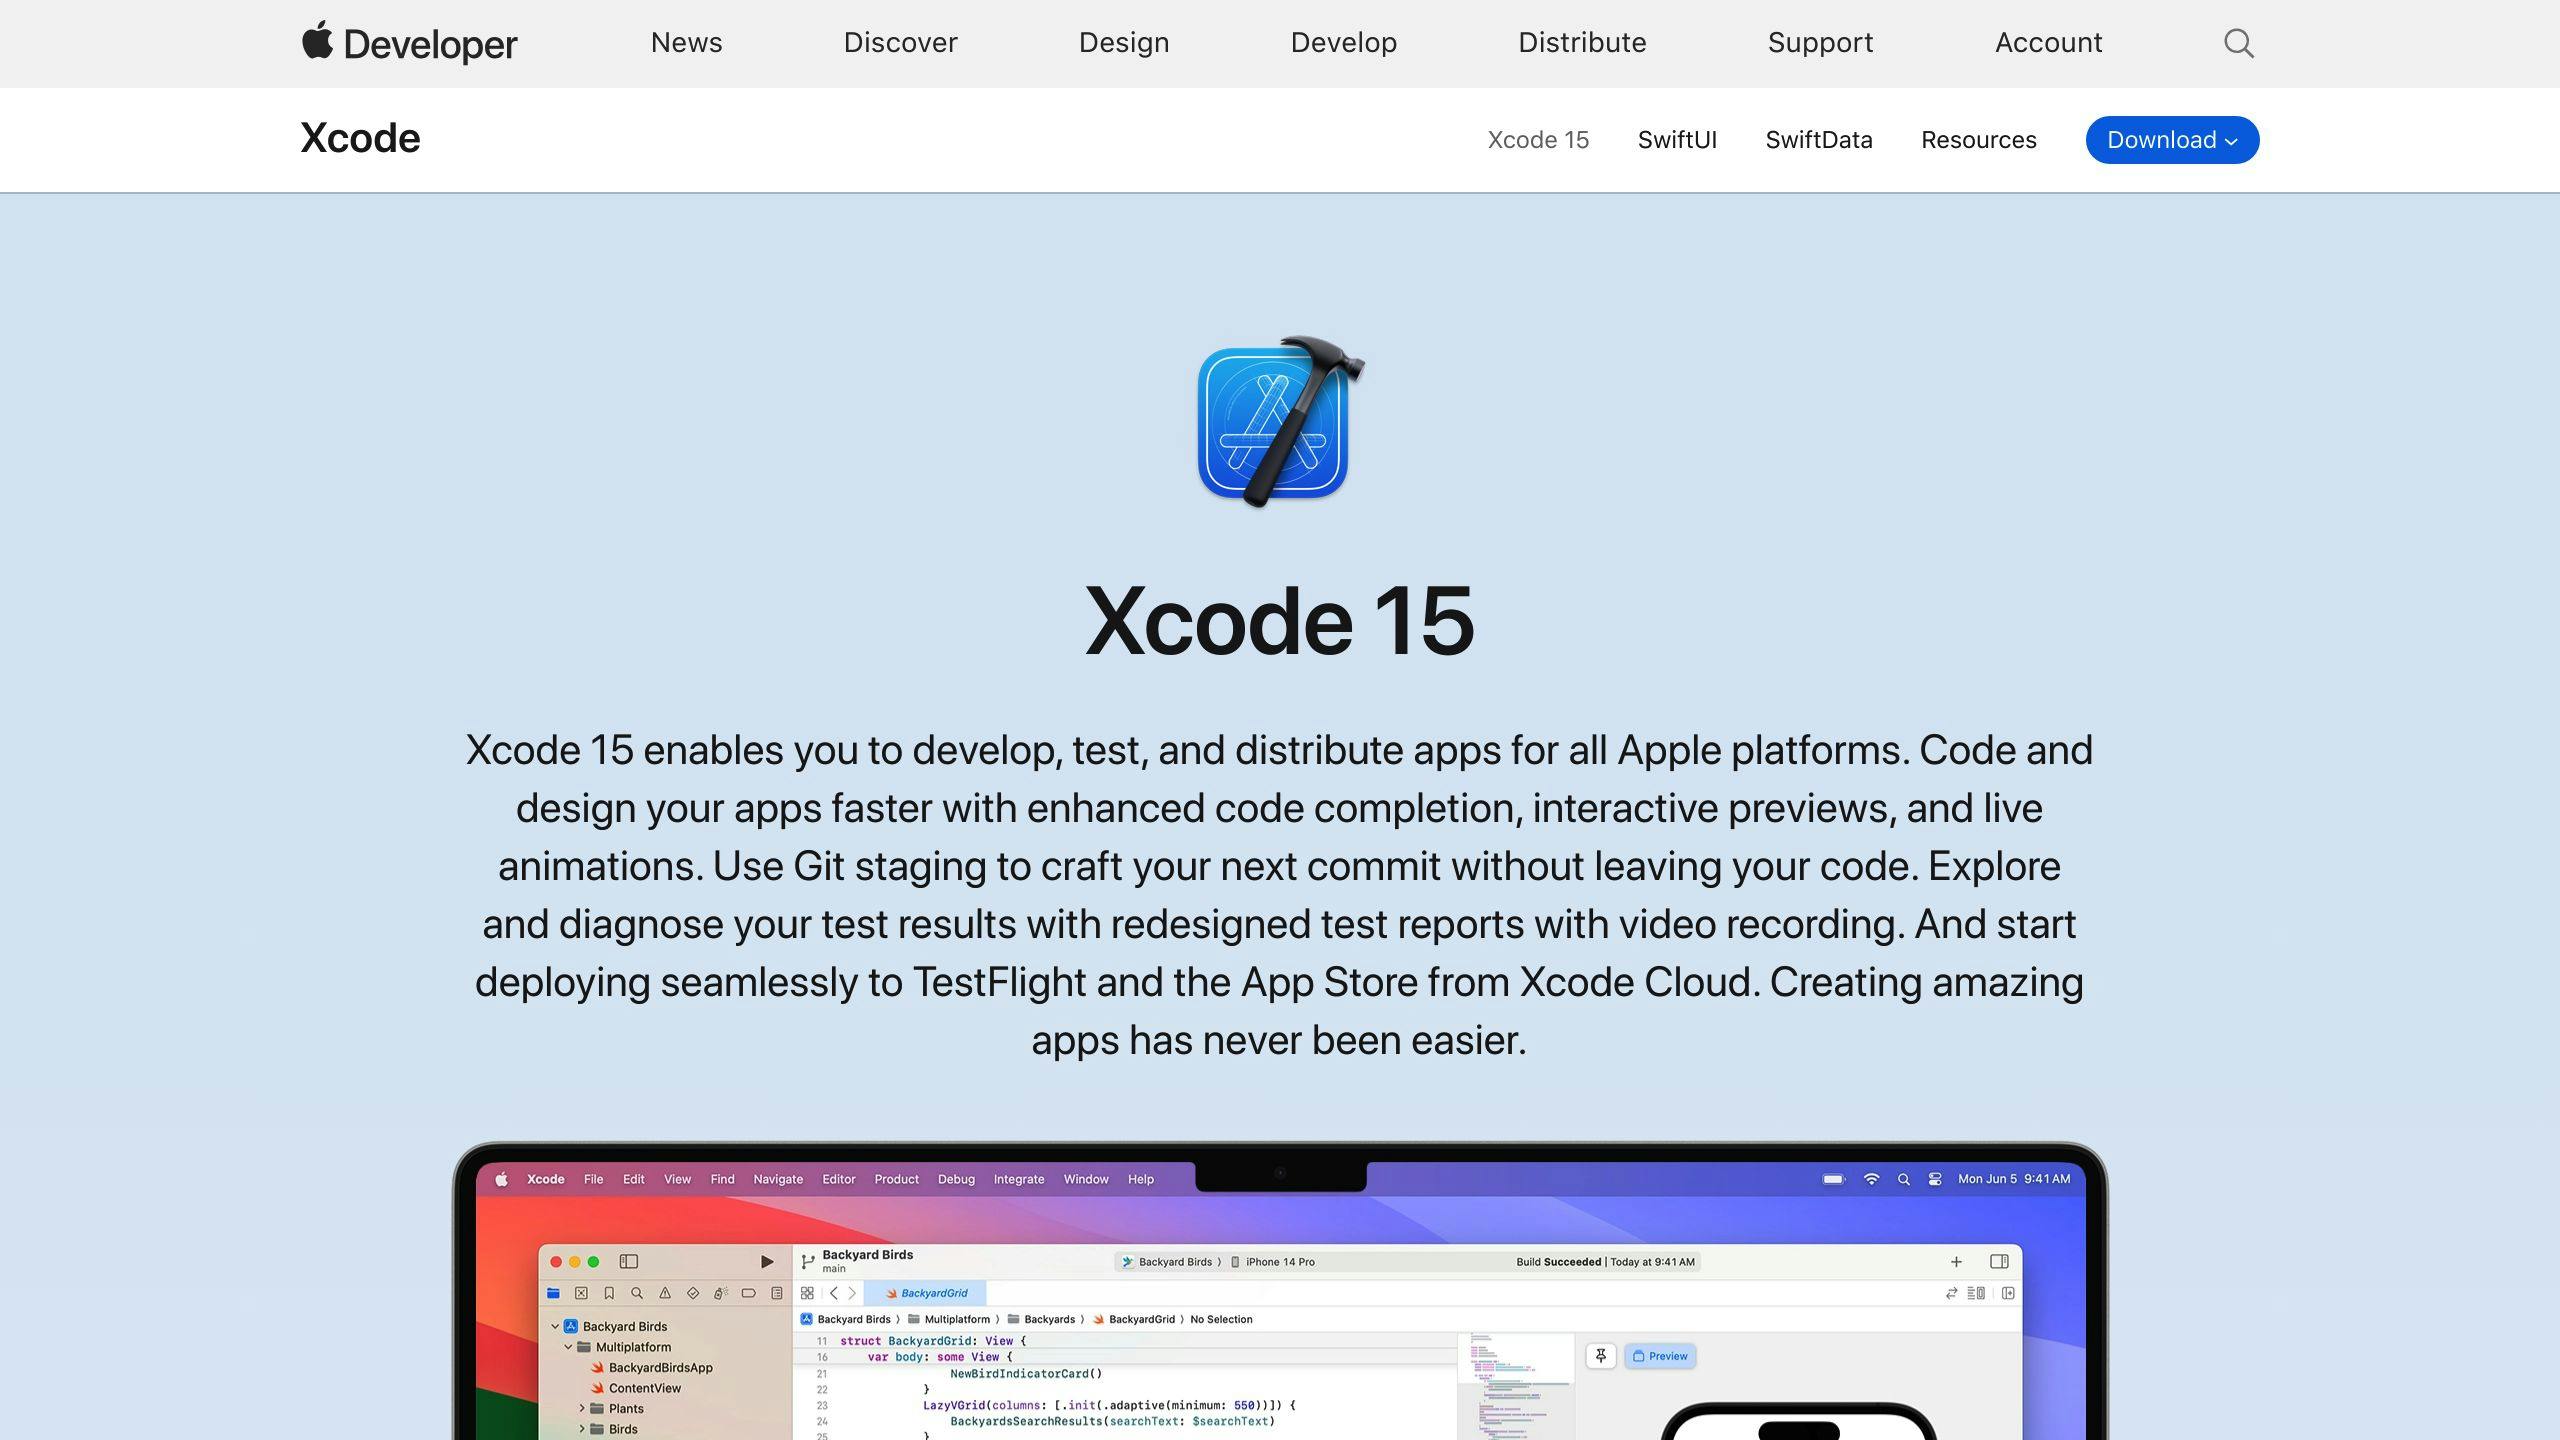Open the Download dropdown

click(x=2172, y=140)
